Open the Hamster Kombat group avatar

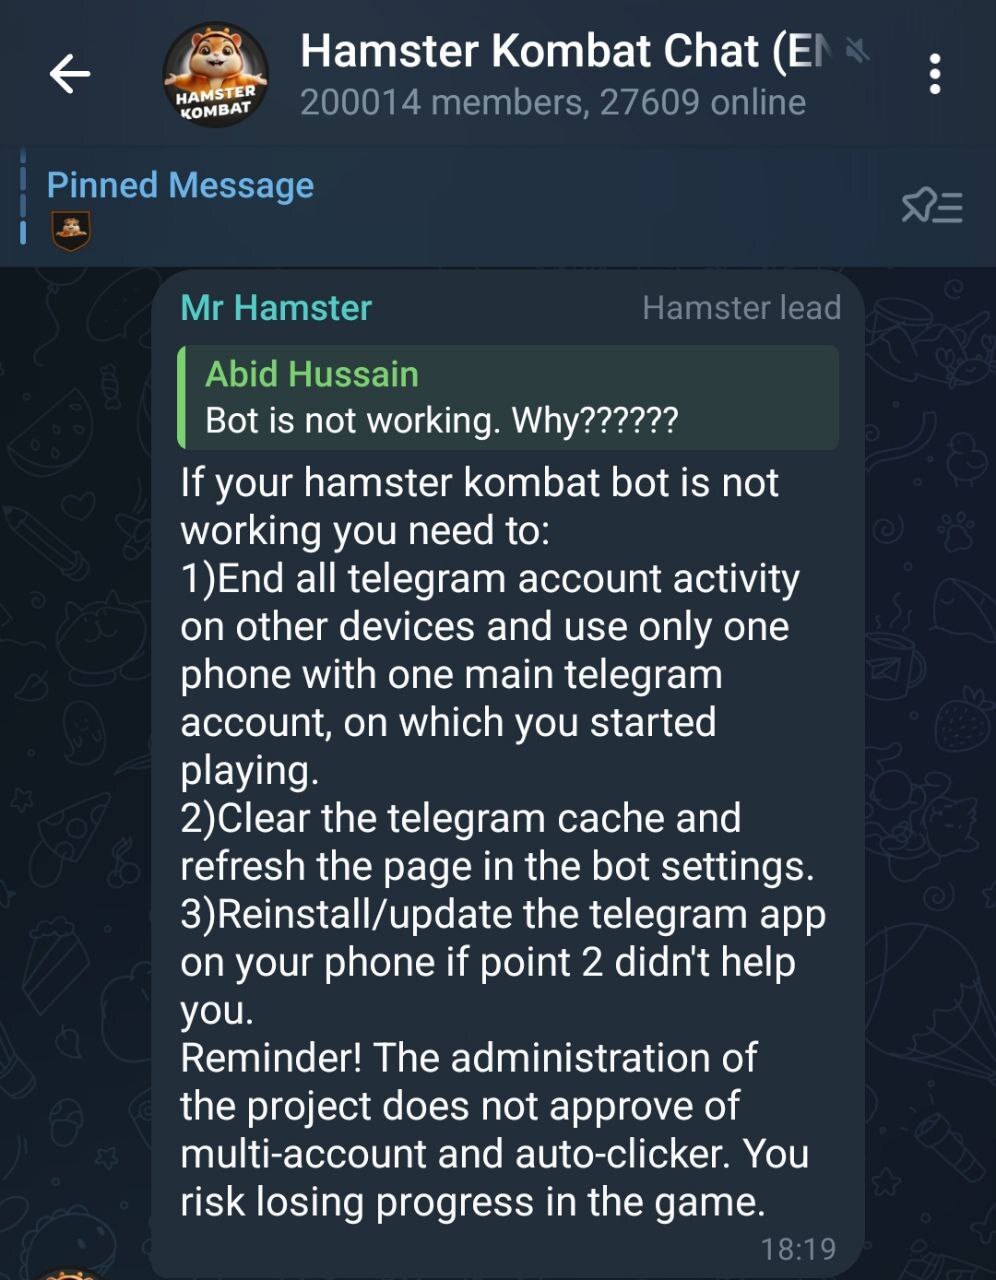(x=215, y=75)
